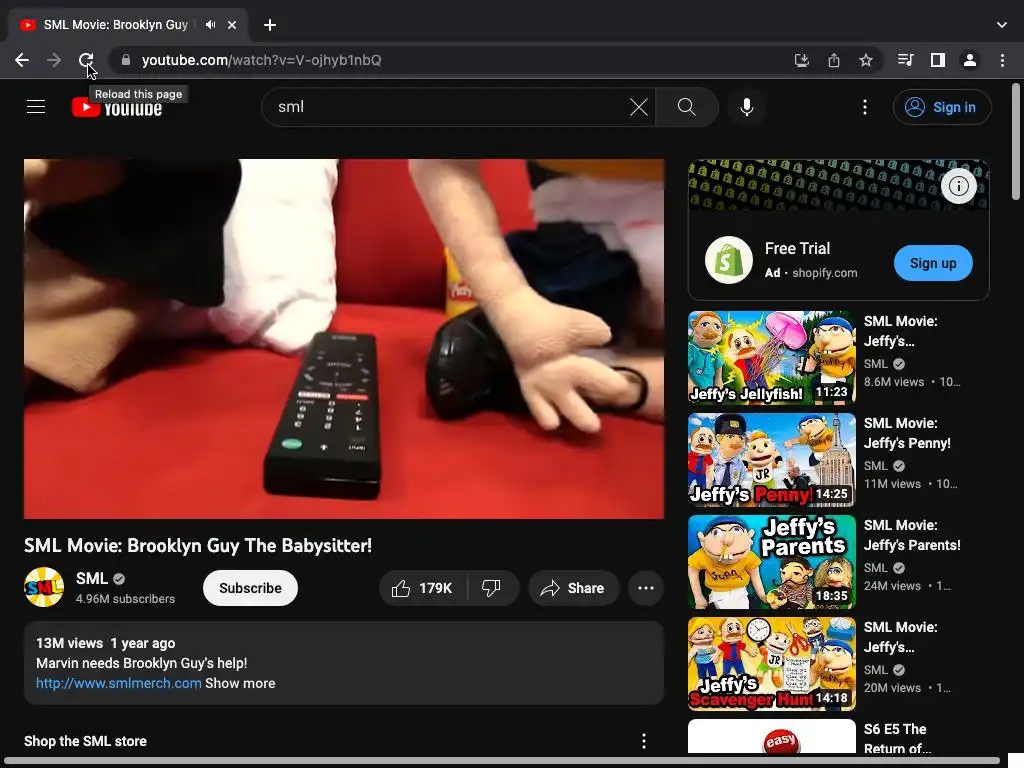Open Chrome three-dot menu

(1002, 60)
